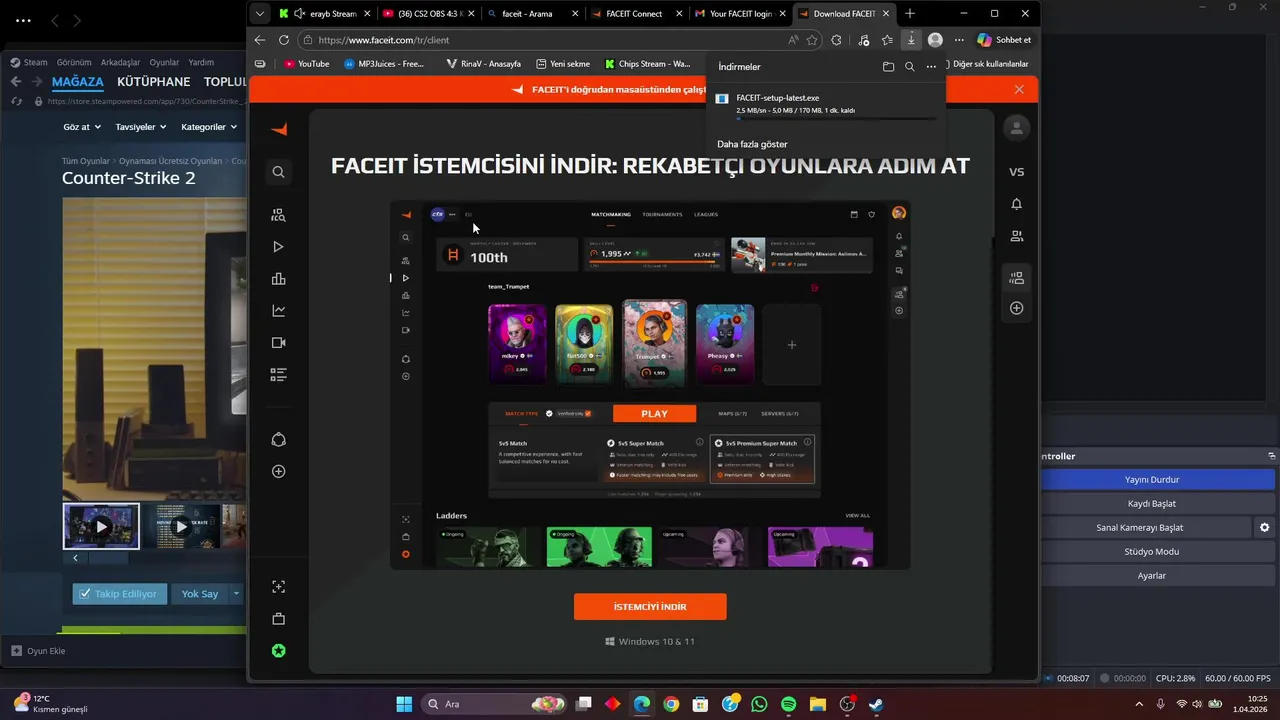Open the YouTube bookmark

coord(306,64)
